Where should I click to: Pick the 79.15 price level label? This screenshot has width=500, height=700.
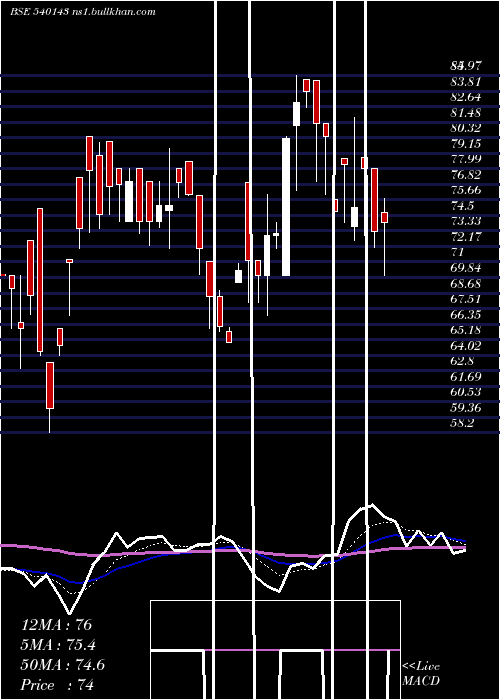[465, 144]
